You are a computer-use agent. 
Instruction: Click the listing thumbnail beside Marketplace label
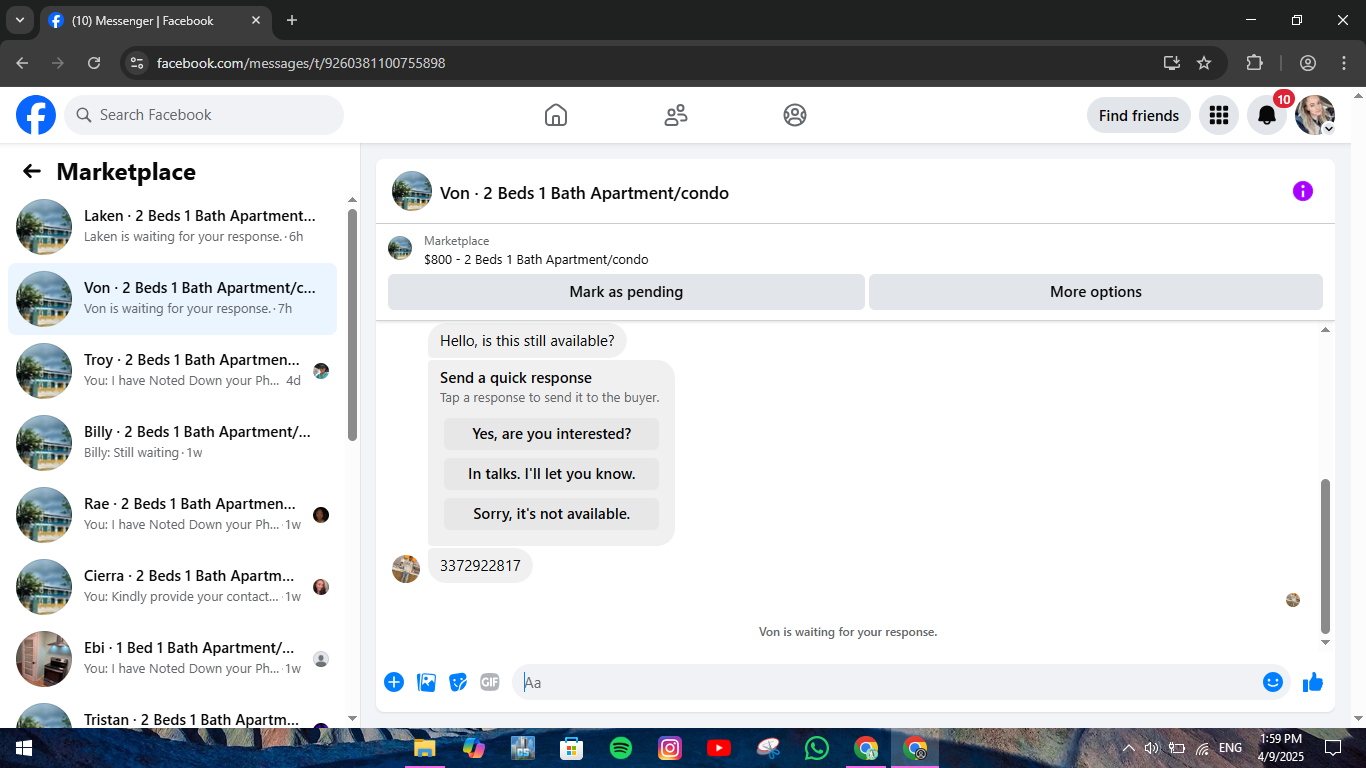[400, 248]
